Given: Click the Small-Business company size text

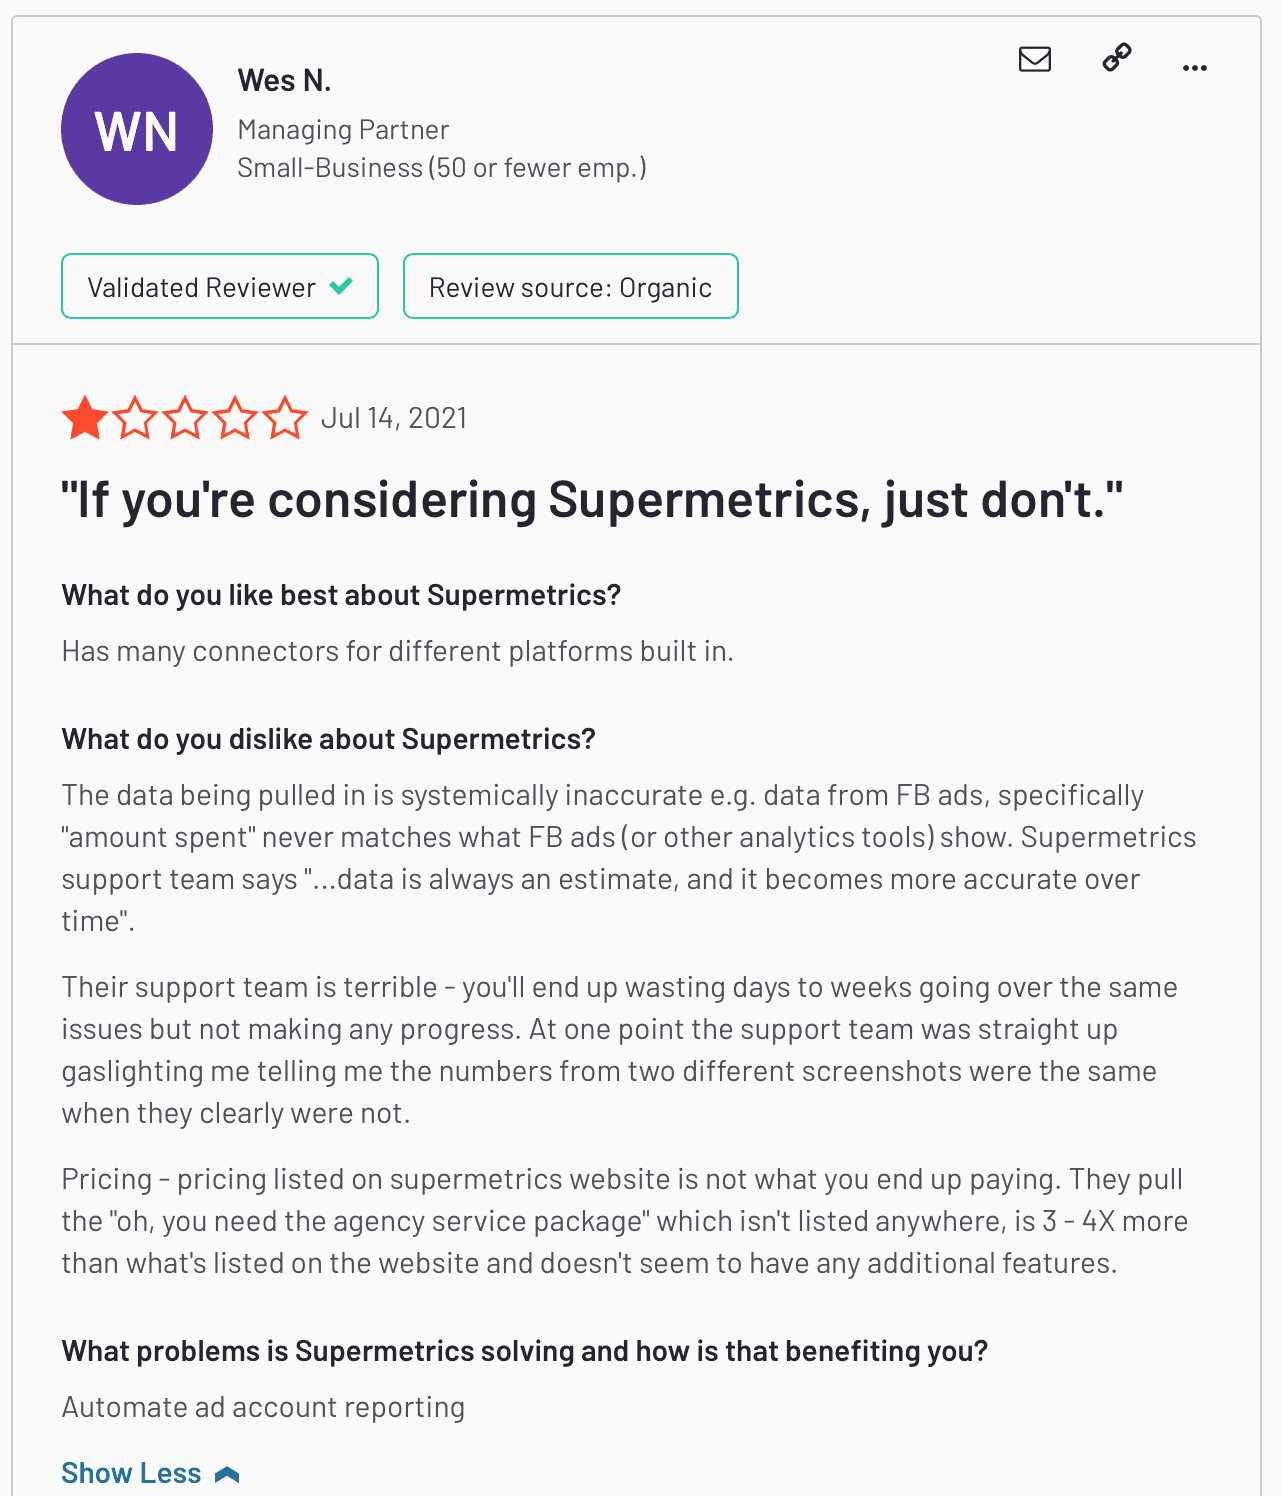Looking at the screenshot, I should click(441, 168).
